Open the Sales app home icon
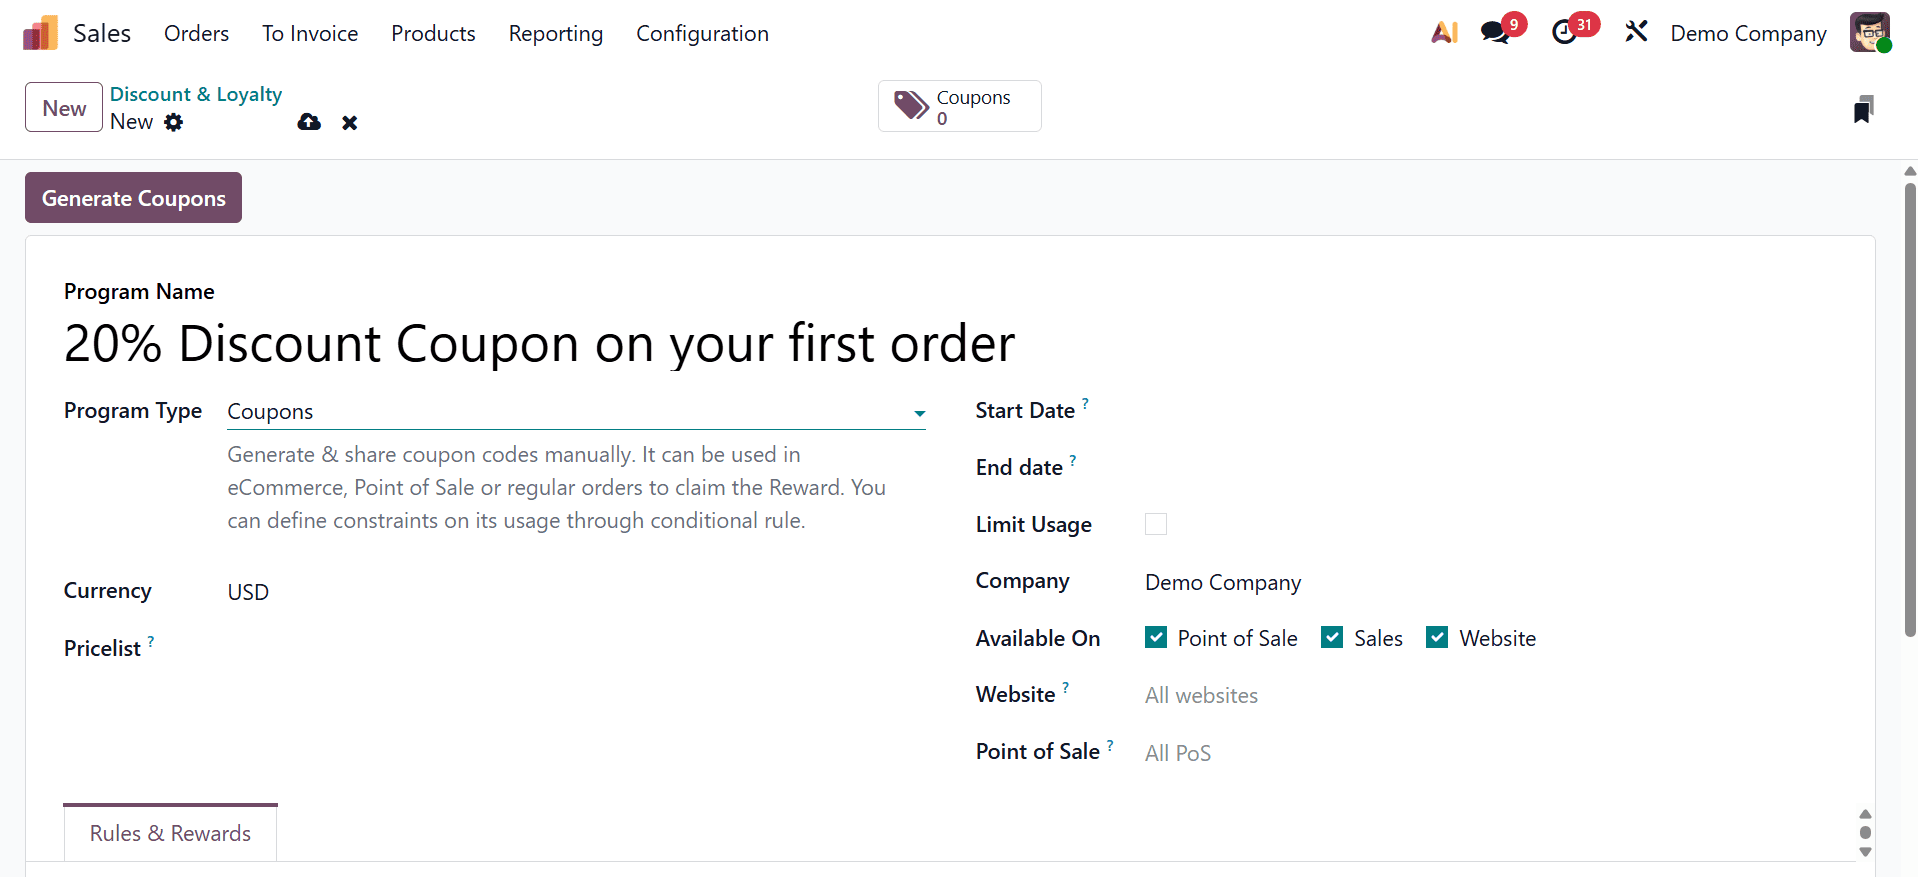Screen dimensions: 1918x877 coord(40,33)
